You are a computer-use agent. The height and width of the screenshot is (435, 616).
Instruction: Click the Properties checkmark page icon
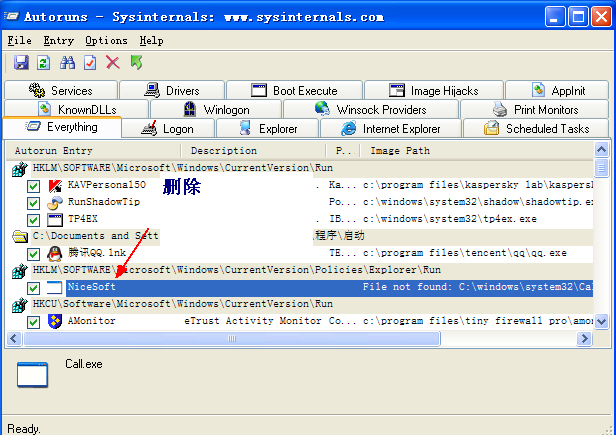(x=90, y=62)
